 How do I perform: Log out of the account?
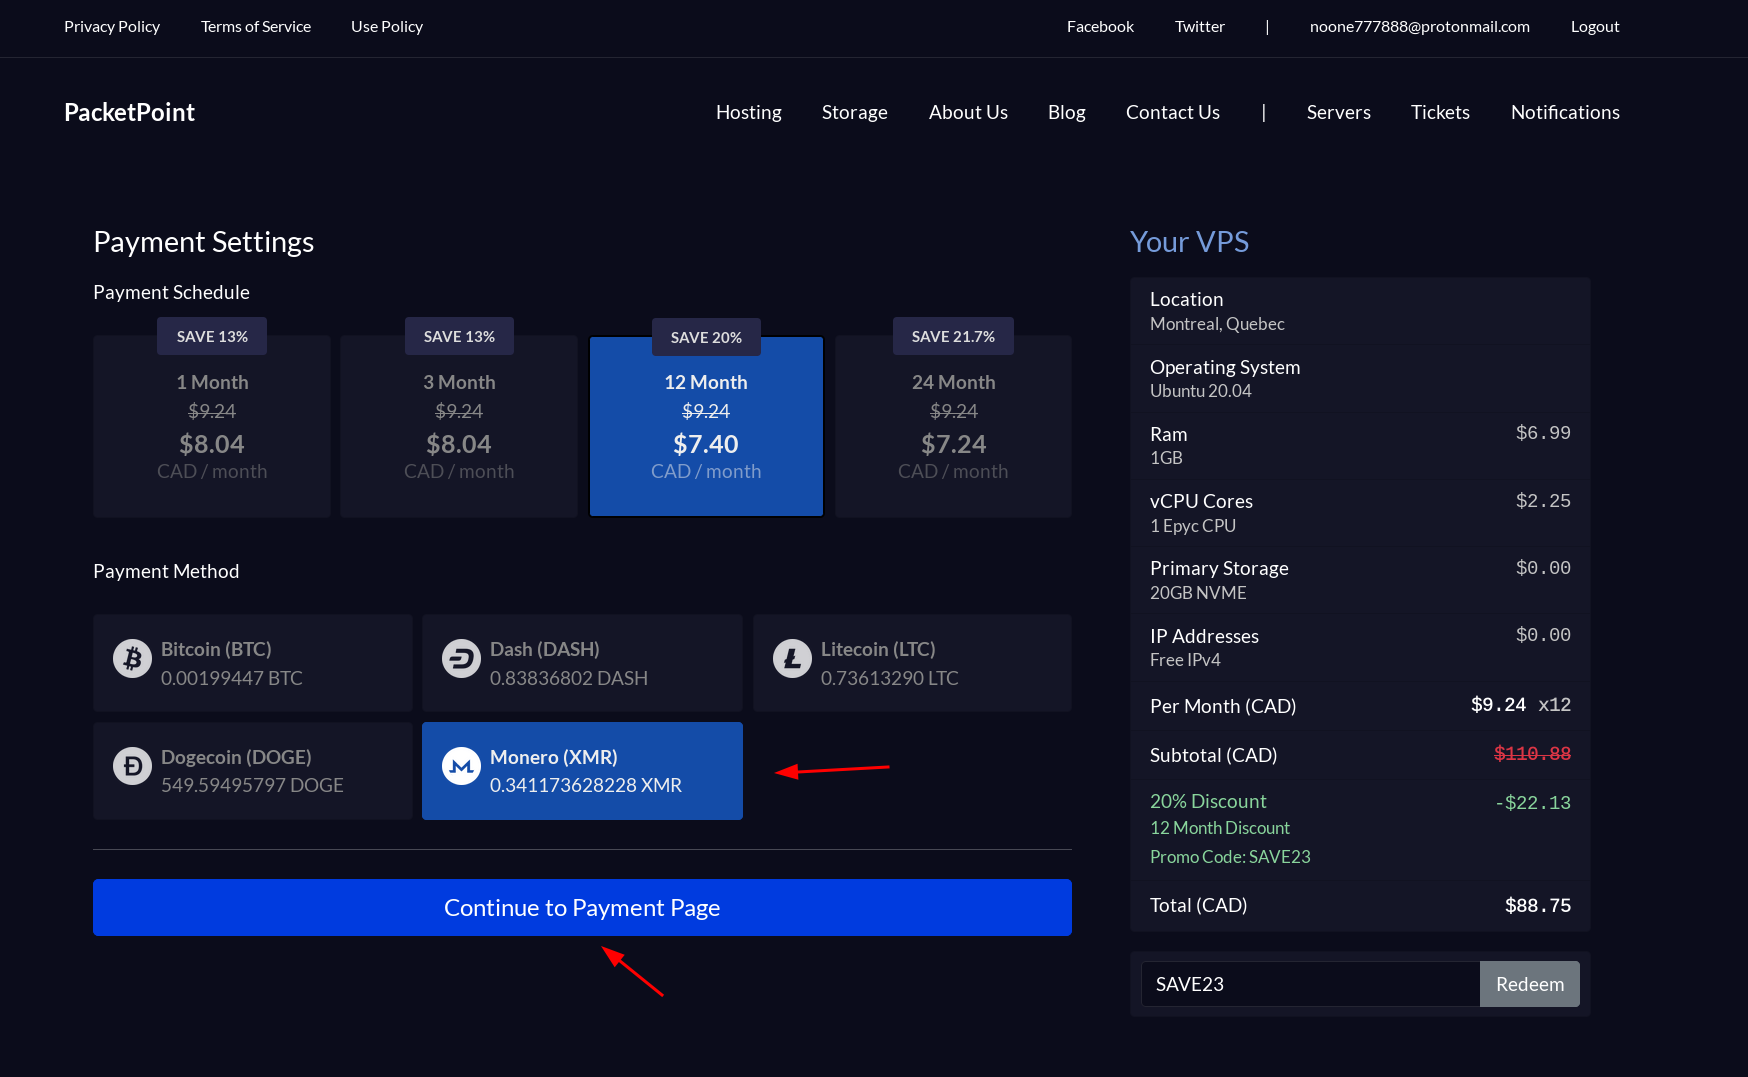point(1595,26)
